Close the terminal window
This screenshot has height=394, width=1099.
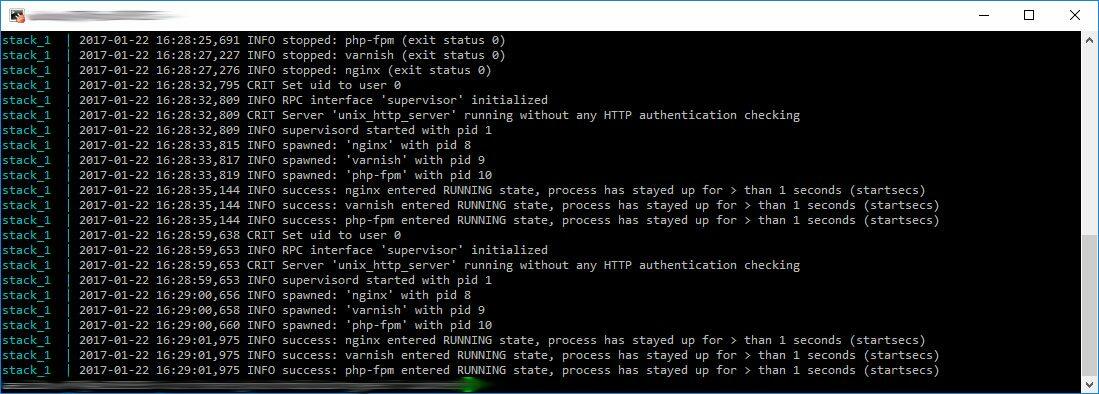click(x=1074, y=15)
